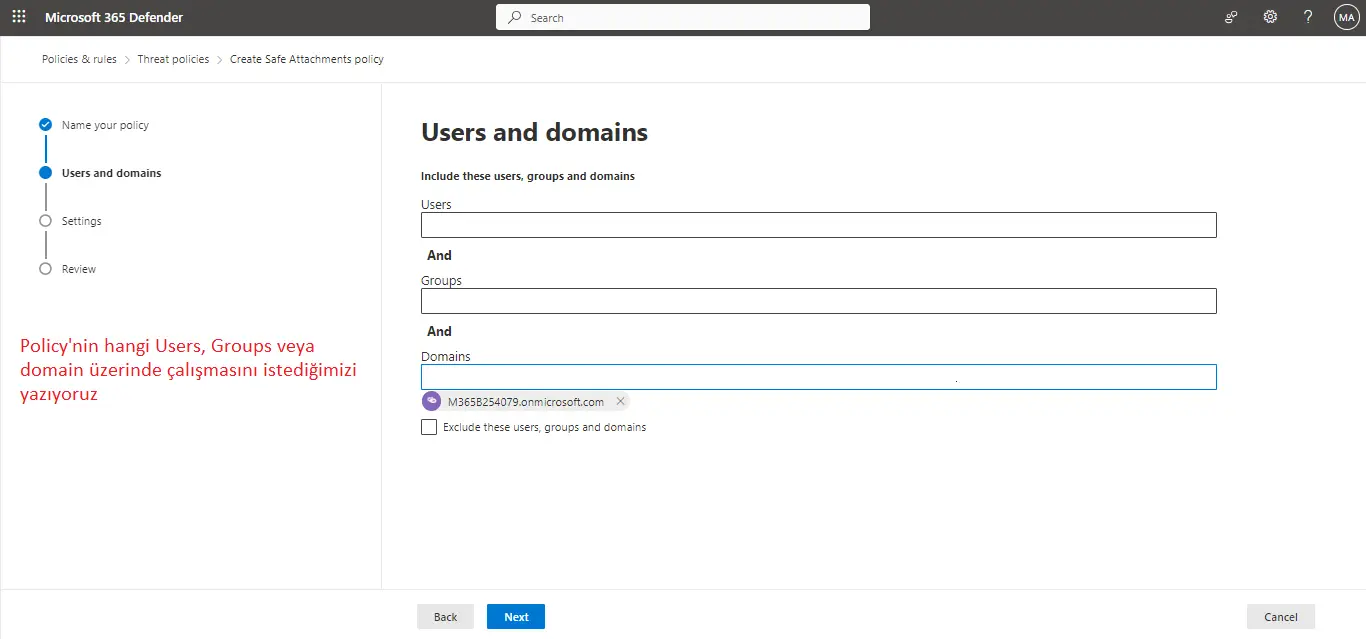Jump to Name your policy step
1366x639 pixels.
click(105, 125)
